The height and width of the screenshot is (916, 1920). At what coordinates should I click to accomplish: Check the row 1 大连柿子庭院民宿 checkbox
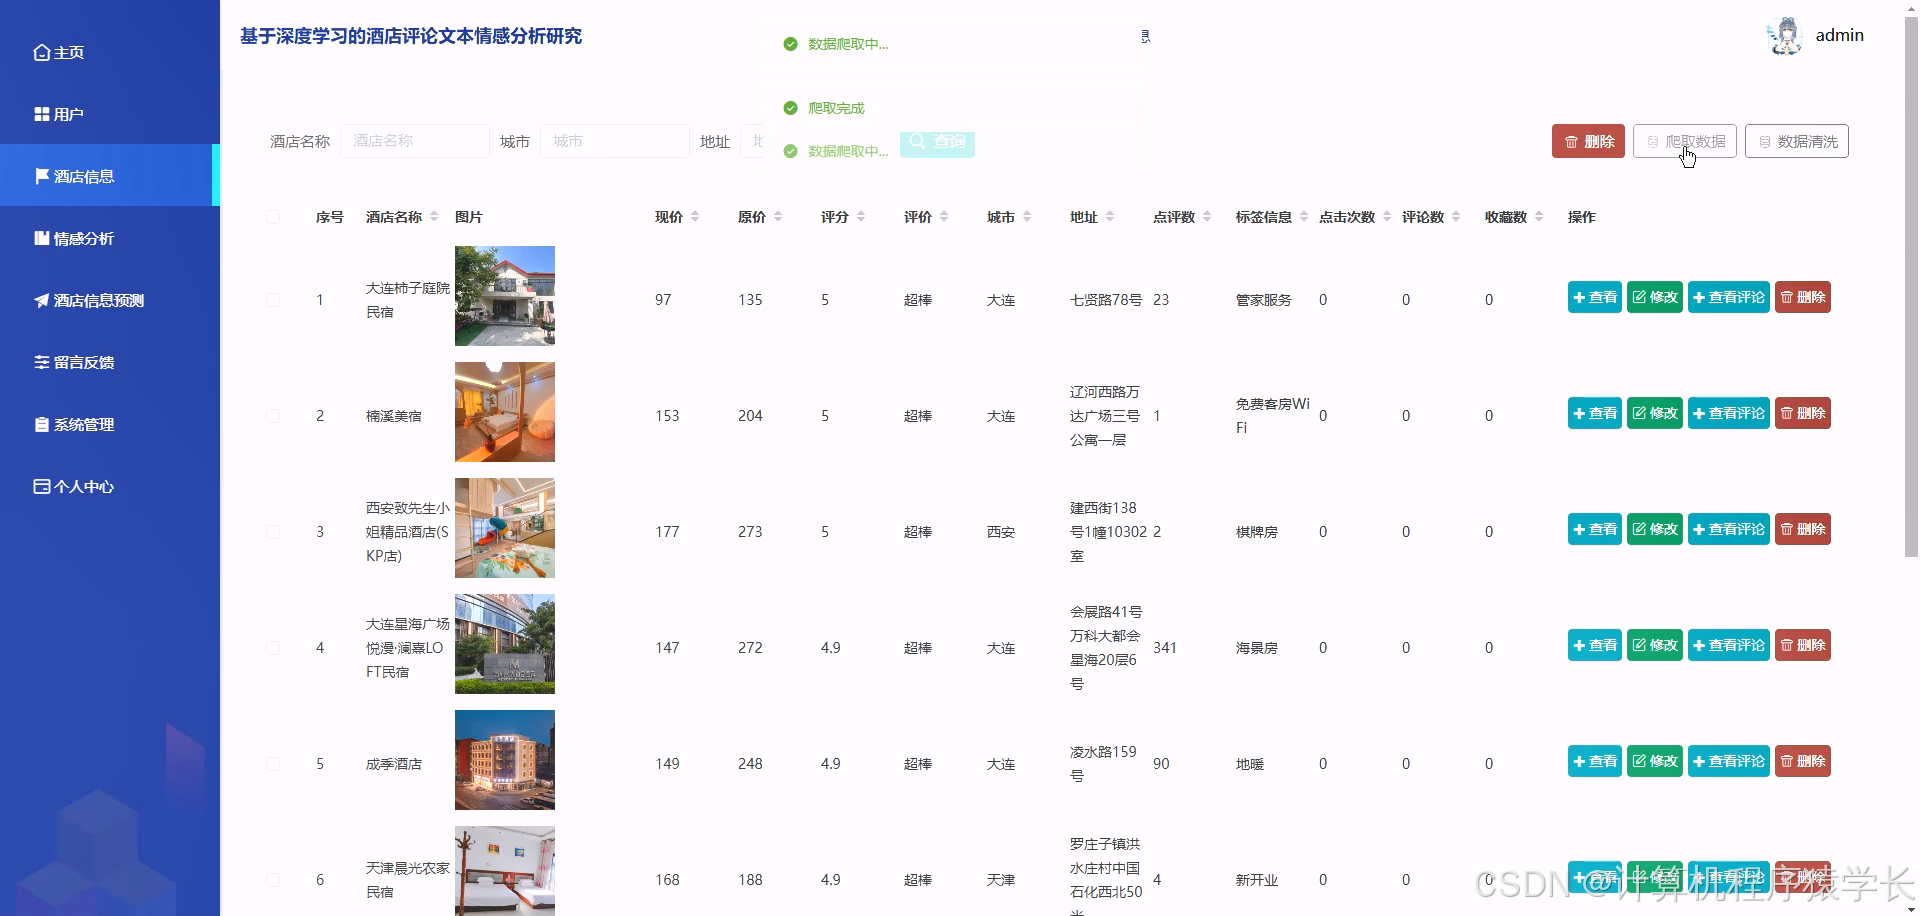click(x=273, y=300)
